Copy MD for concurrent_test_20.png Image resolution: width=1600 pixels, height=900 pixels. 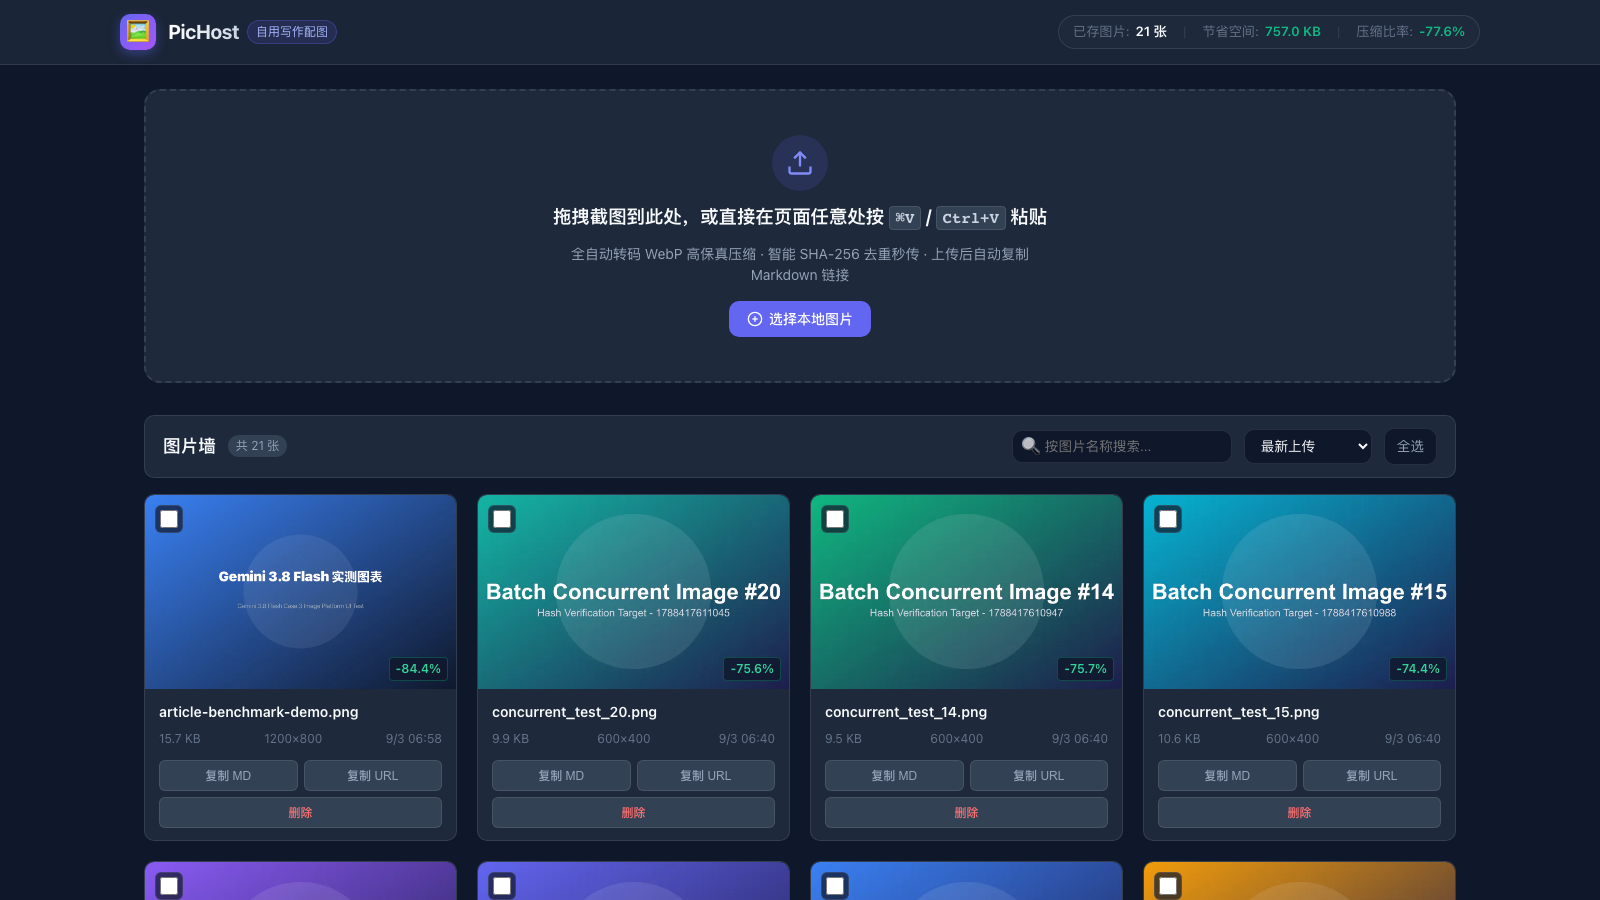561,775
